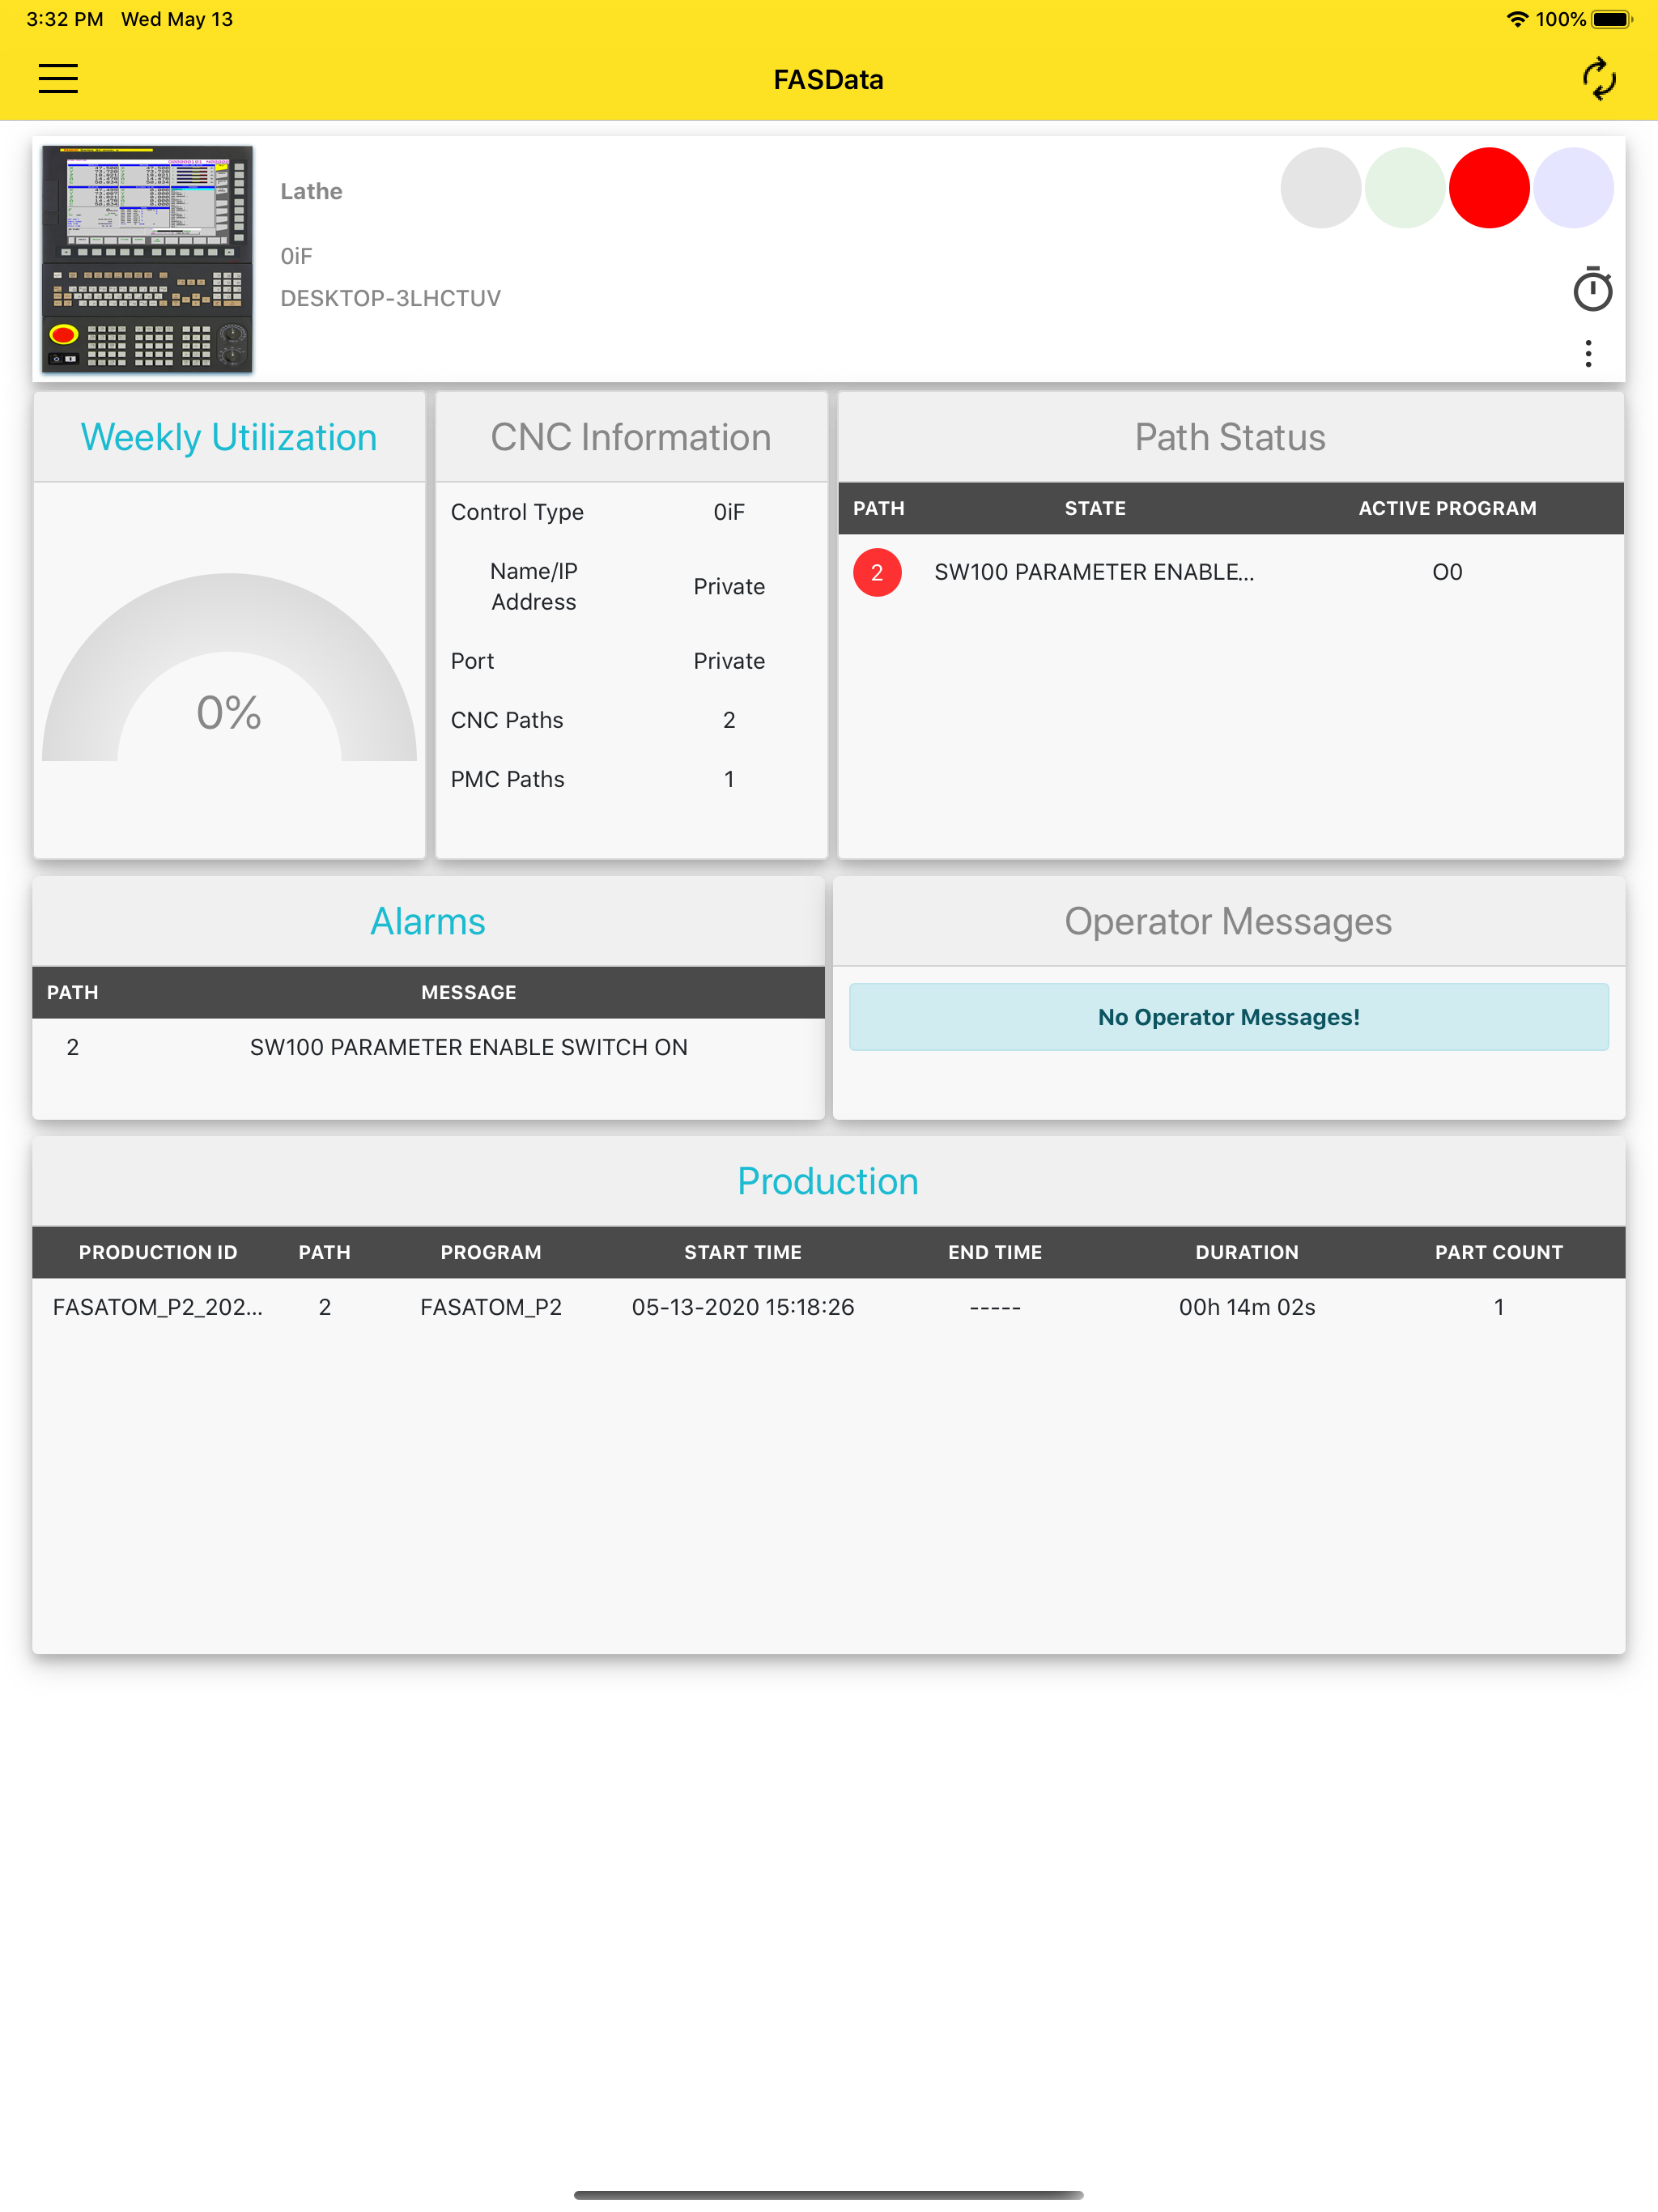Select the light green status circle
Screen dimensions: 1658x2212
pos(1404,188)
